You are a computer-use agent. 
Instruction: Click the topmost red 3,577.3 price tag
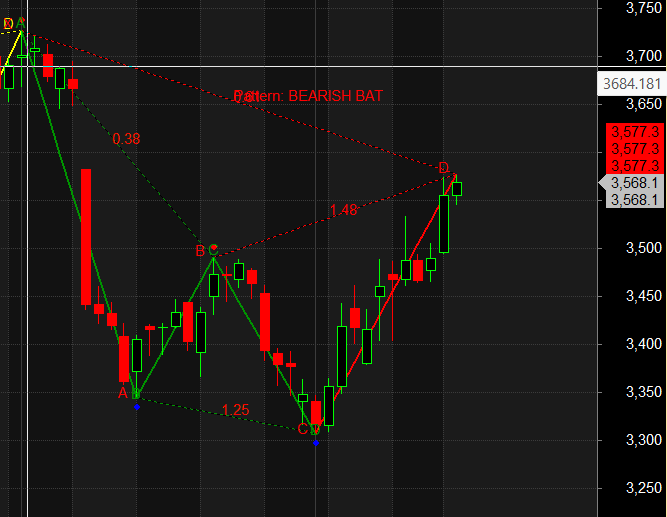(634, 131)
